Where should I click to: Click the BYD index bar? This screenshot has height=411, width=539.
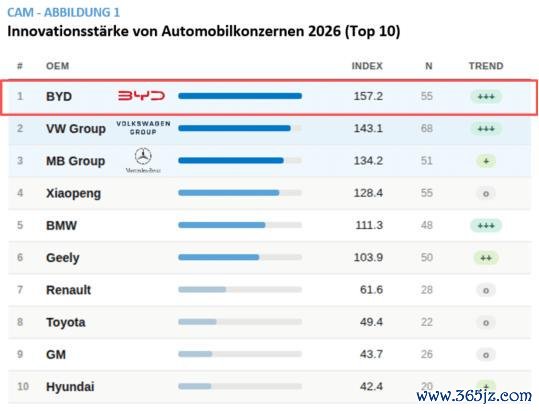pos(240,96)
